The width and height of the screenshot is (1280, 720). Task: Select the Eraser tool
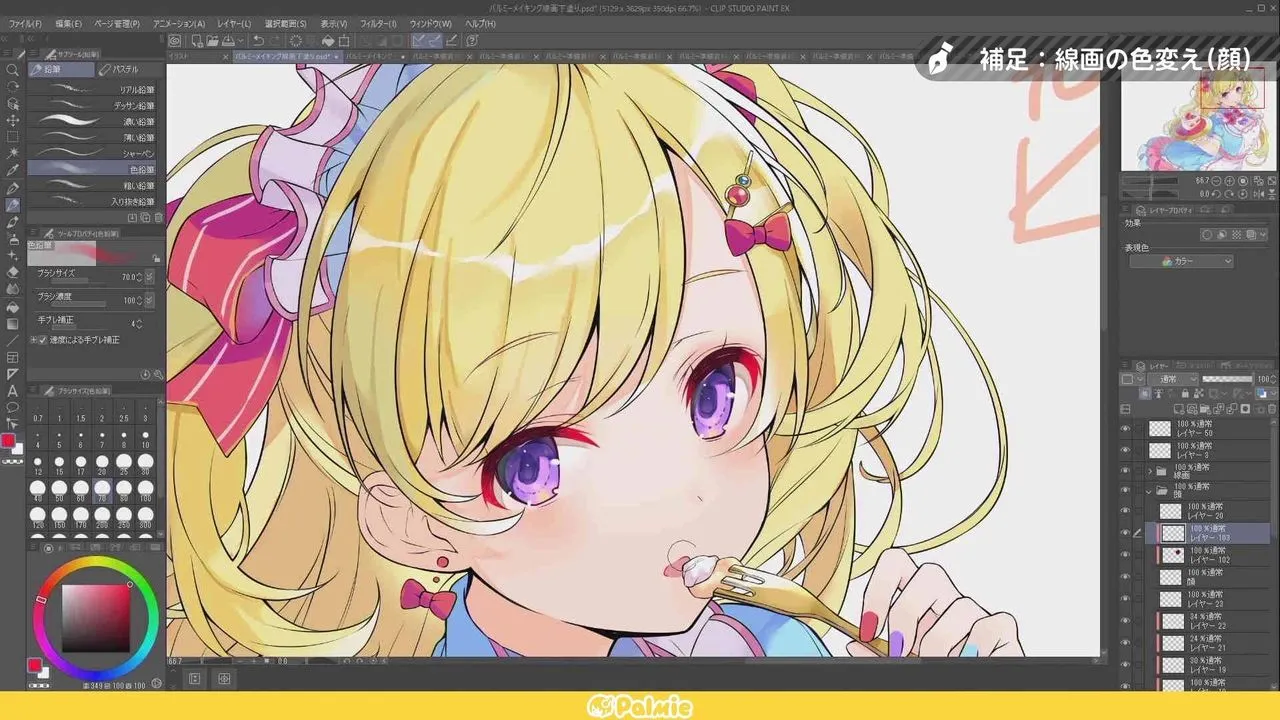12,271
